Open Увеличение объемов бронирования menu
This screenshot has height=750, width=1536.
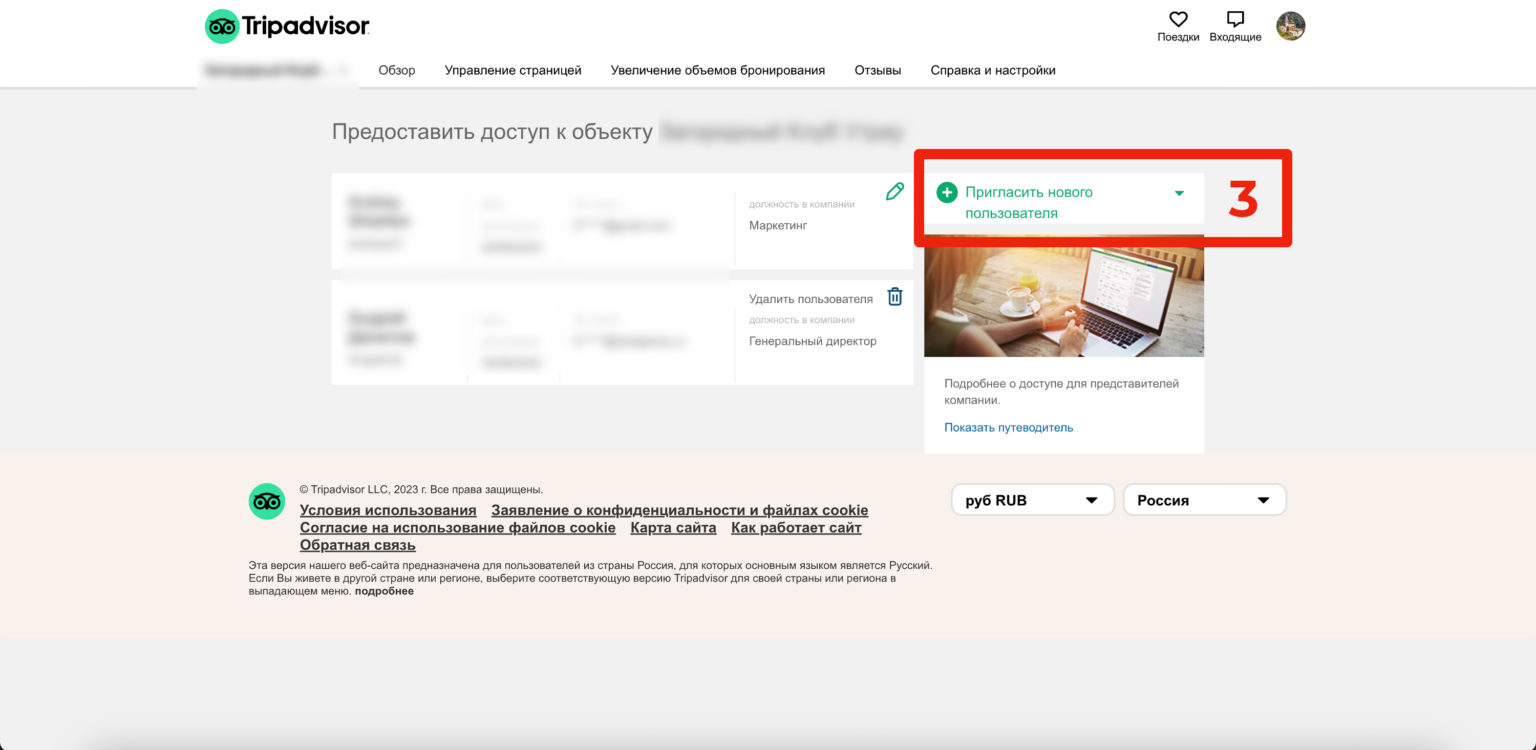click(x=718, y=70)
